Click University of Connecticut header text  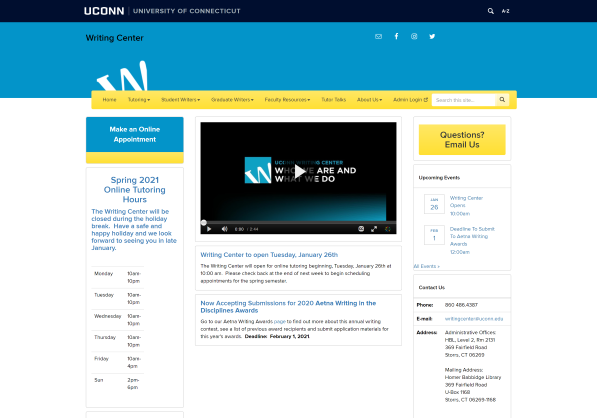187,11
